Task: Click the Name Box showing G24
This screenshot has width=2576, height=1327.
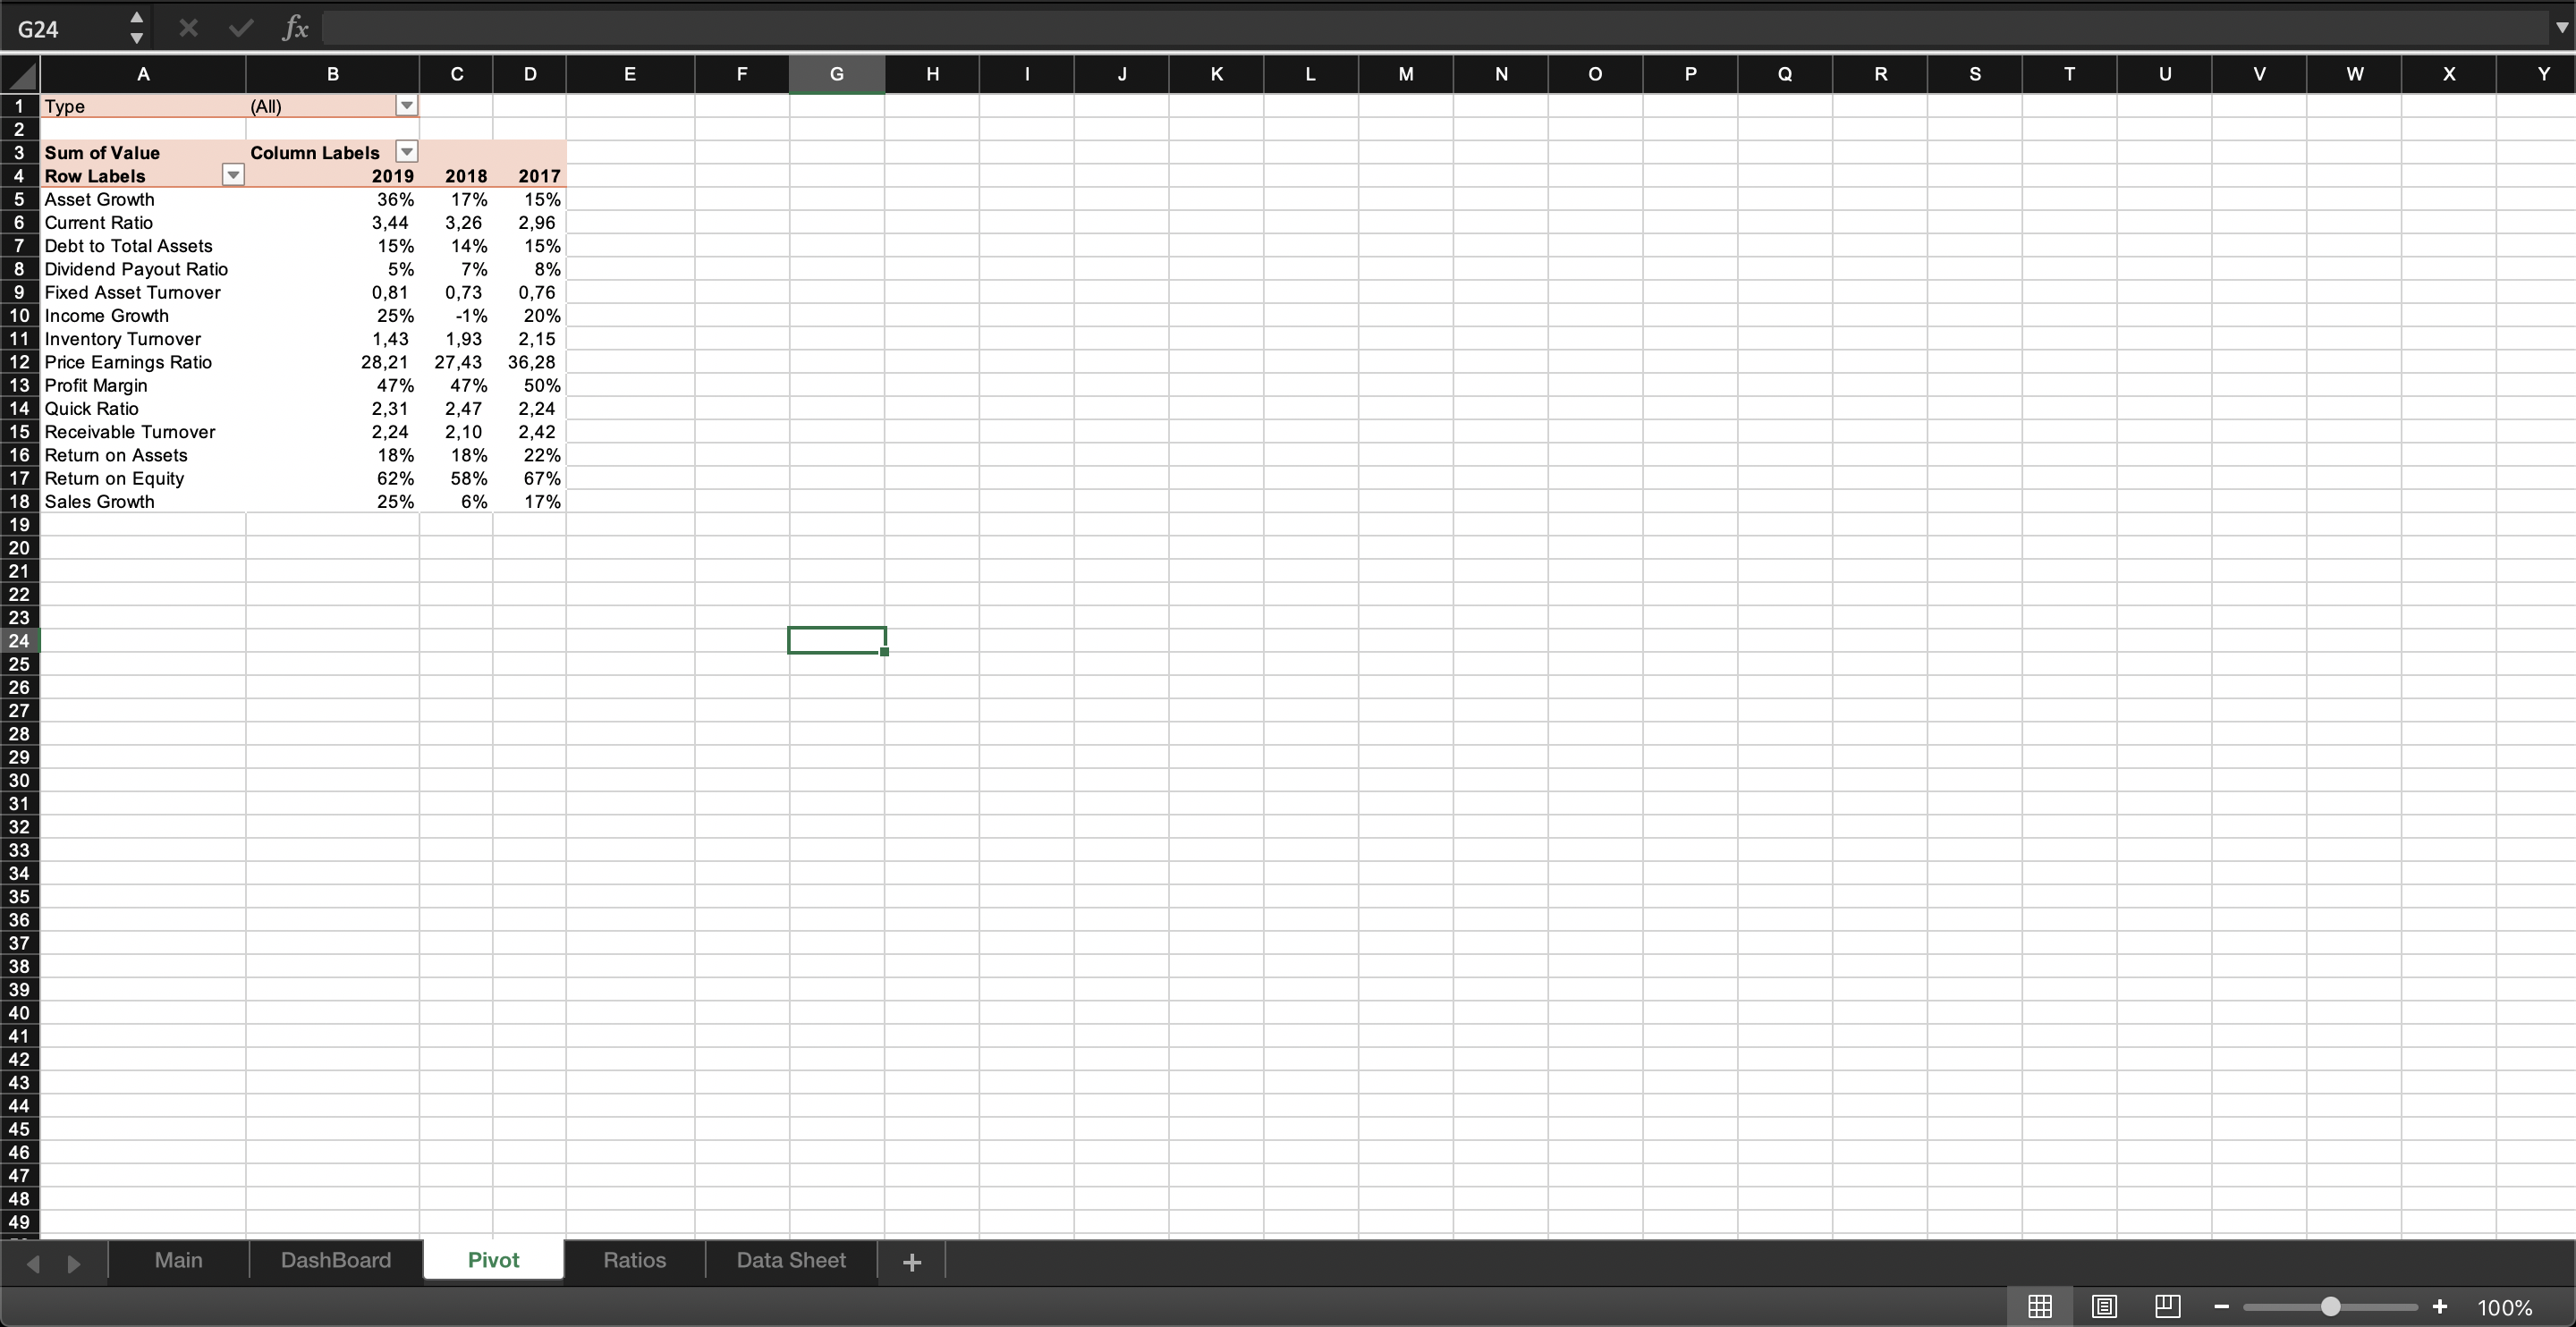Action: tap(62, 28)
